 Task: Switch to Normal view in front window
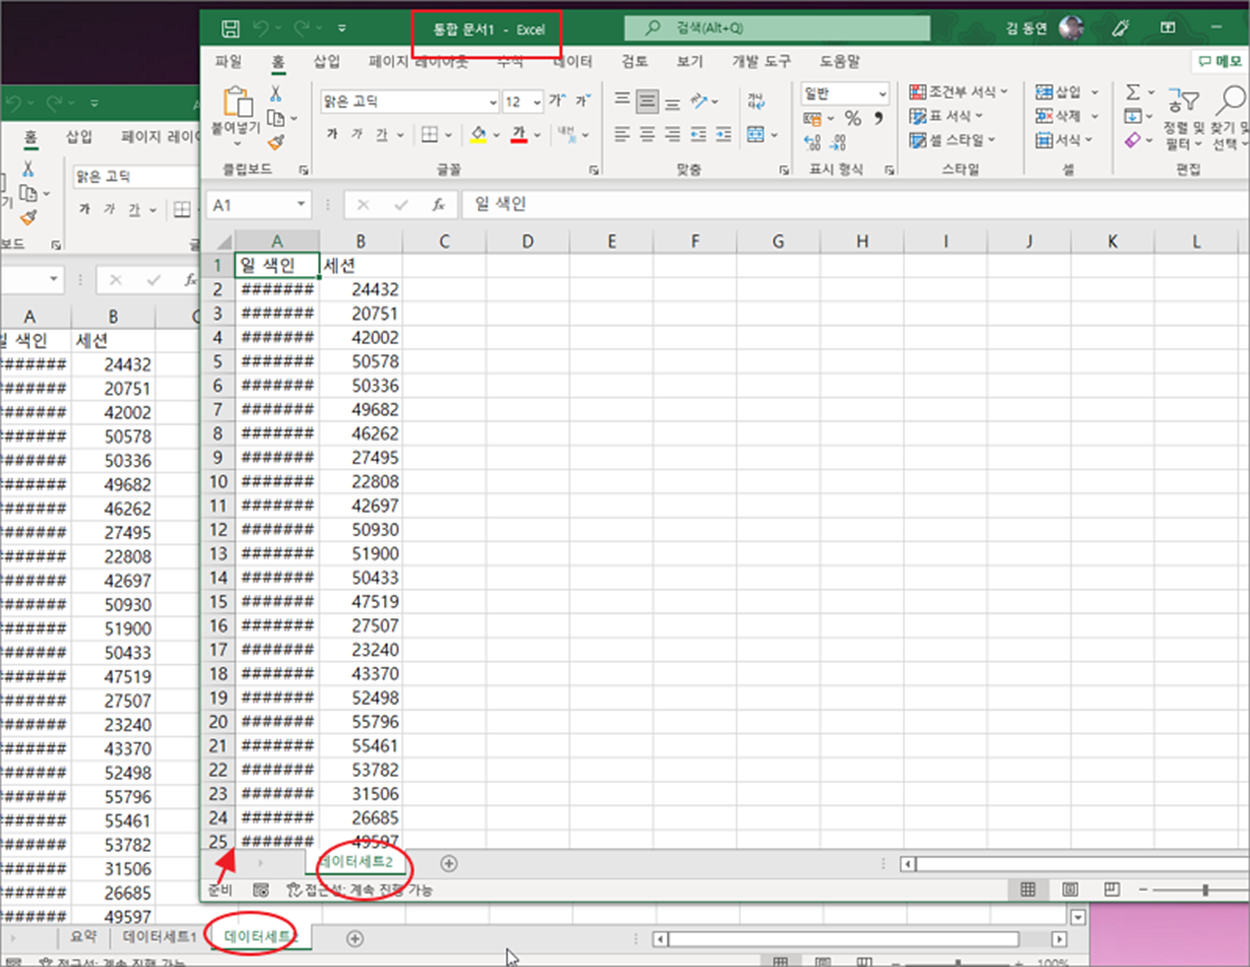pyautogui.click(x=1028, y=889)
